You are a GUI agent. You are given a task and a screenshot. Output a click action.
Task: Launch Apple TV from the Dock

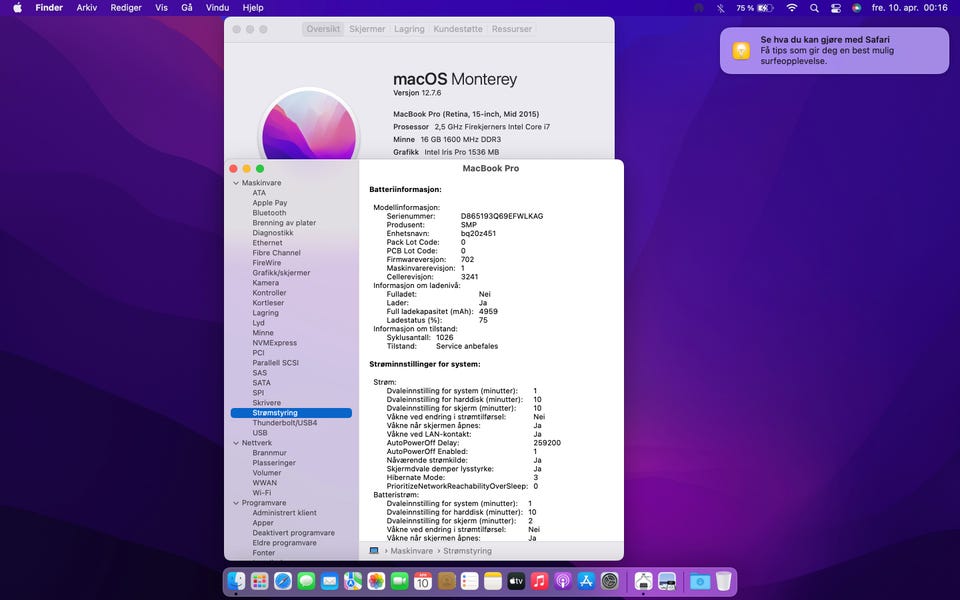point(516,580)
